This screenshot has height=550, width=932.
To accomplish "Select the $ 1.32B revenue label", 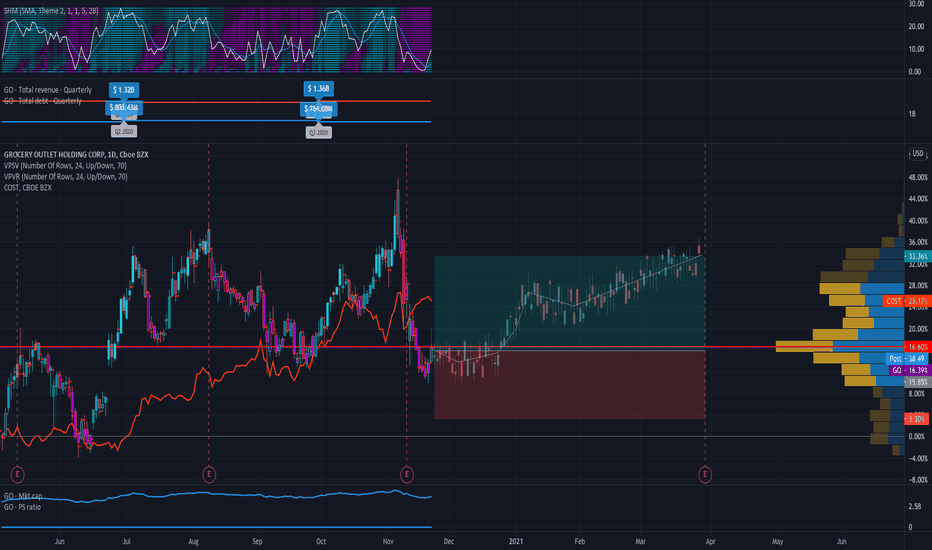I will [x=124, y=90].
